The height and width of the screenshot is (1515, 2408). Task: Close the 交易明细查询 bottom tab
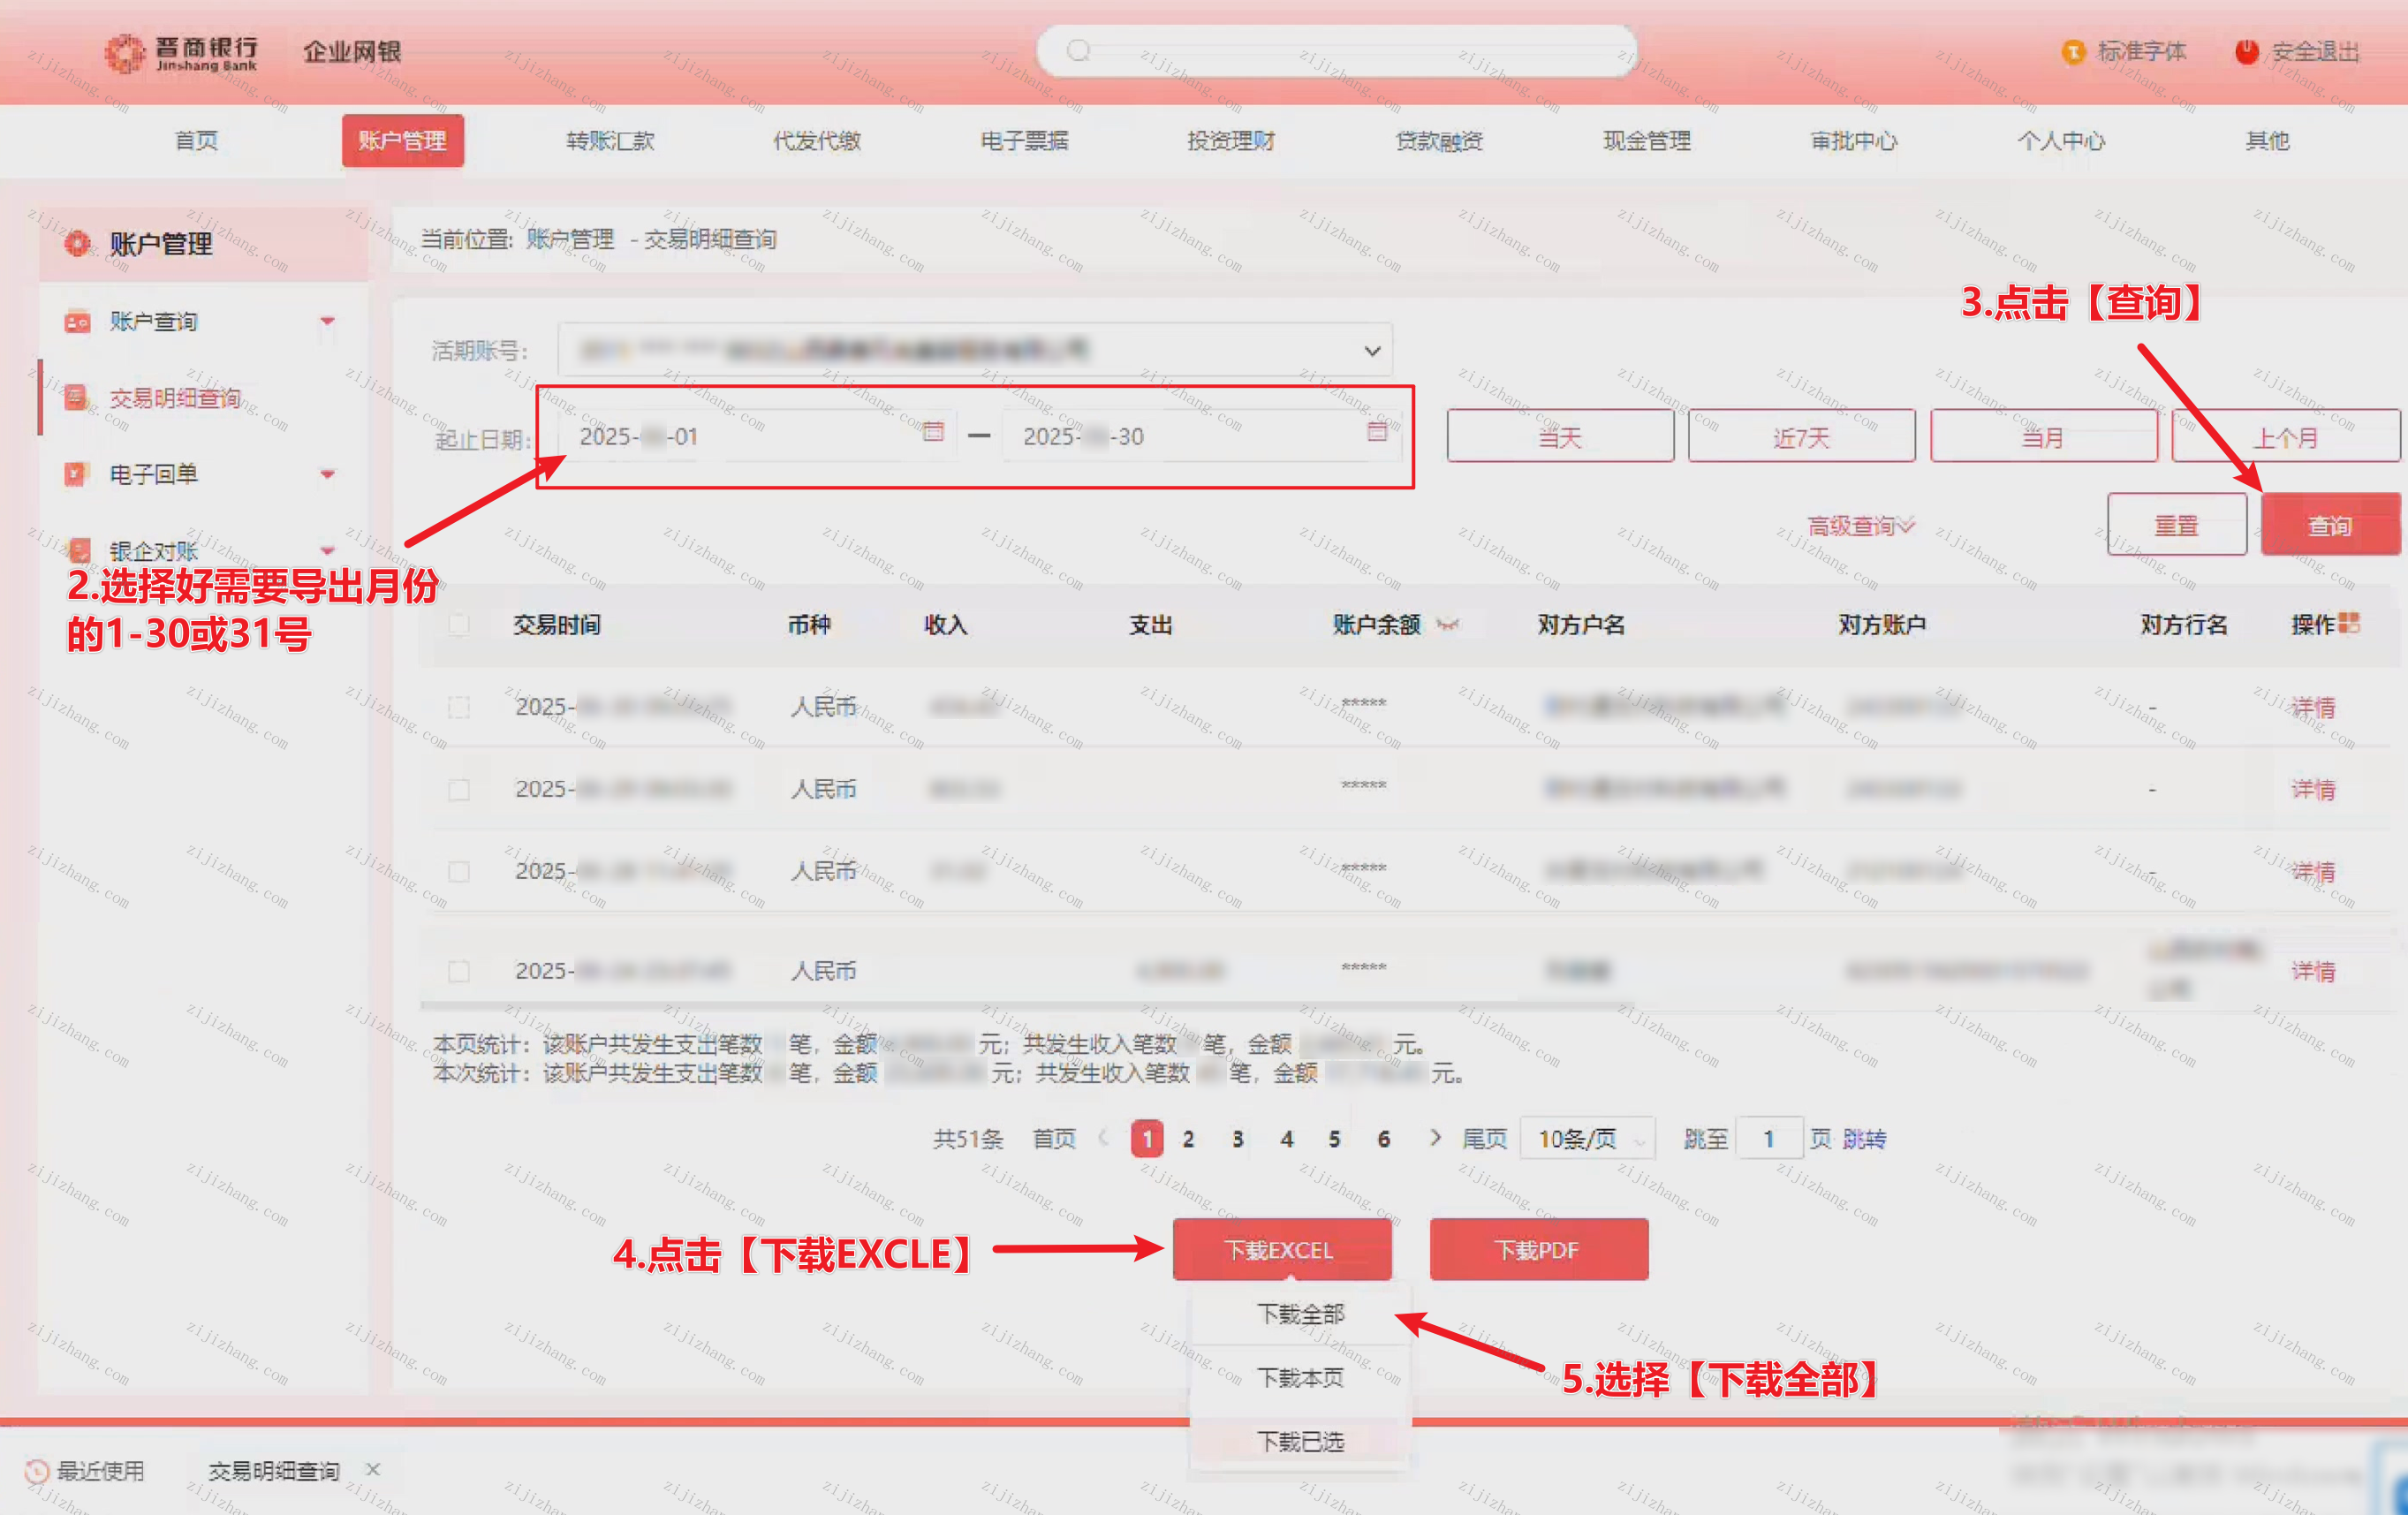pyautogui.click(x=373, y=1469)
